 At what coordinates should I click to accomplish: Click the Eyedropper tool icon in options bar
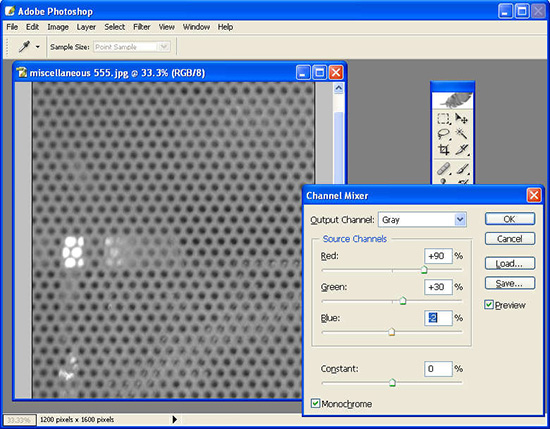[24, 46]
